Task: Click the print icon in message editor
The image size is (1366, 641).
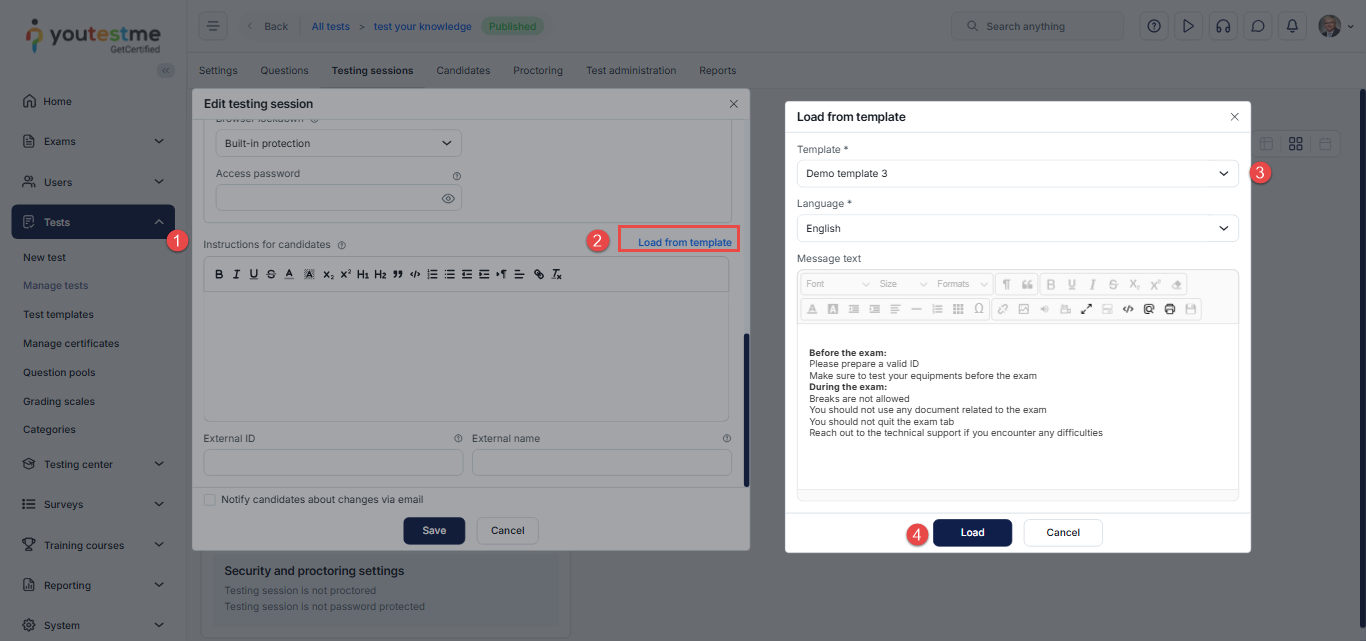Action: (x=1169, y=309)
